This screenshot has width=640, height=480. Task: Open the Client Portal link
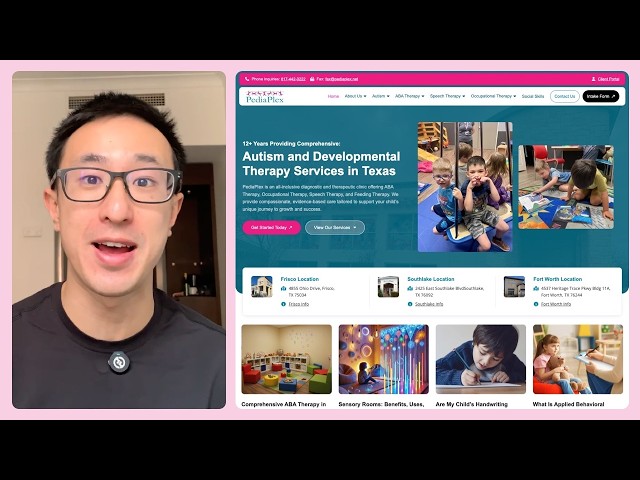(x=608, y=79)
